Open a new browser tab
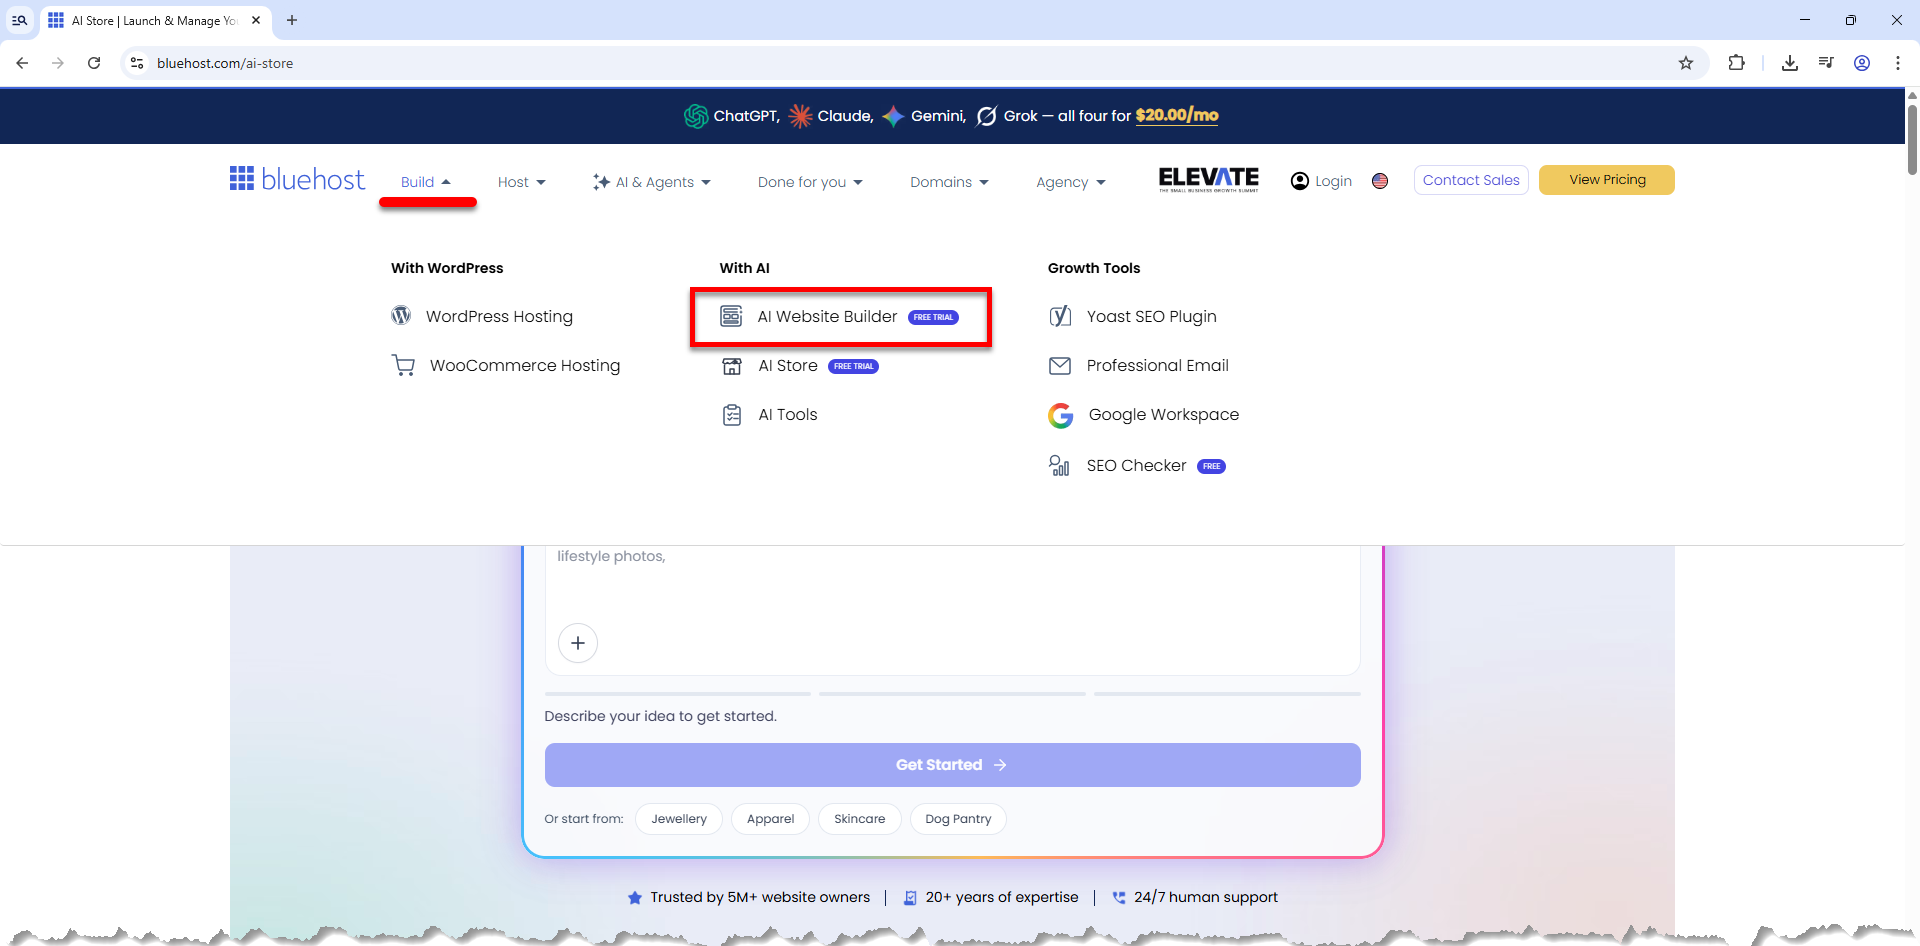This screenshot has height=946, width=1920. tap(292, 20)
